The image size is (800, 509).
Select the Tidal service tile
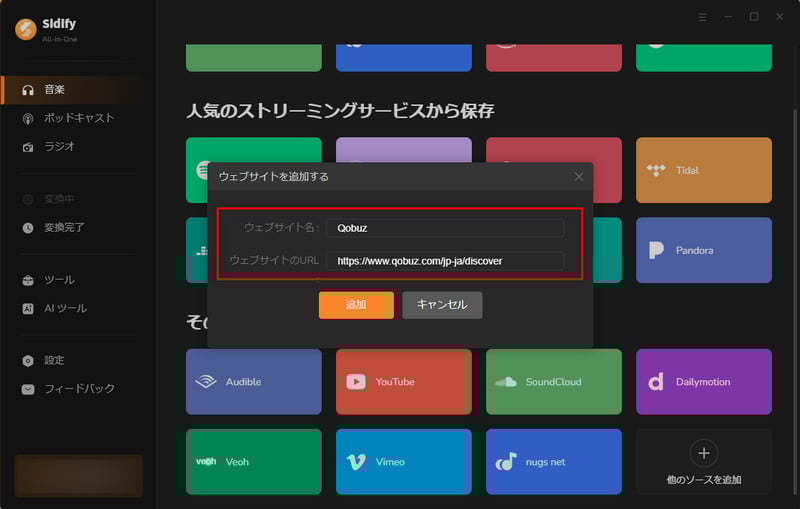[x=704, y=170]
